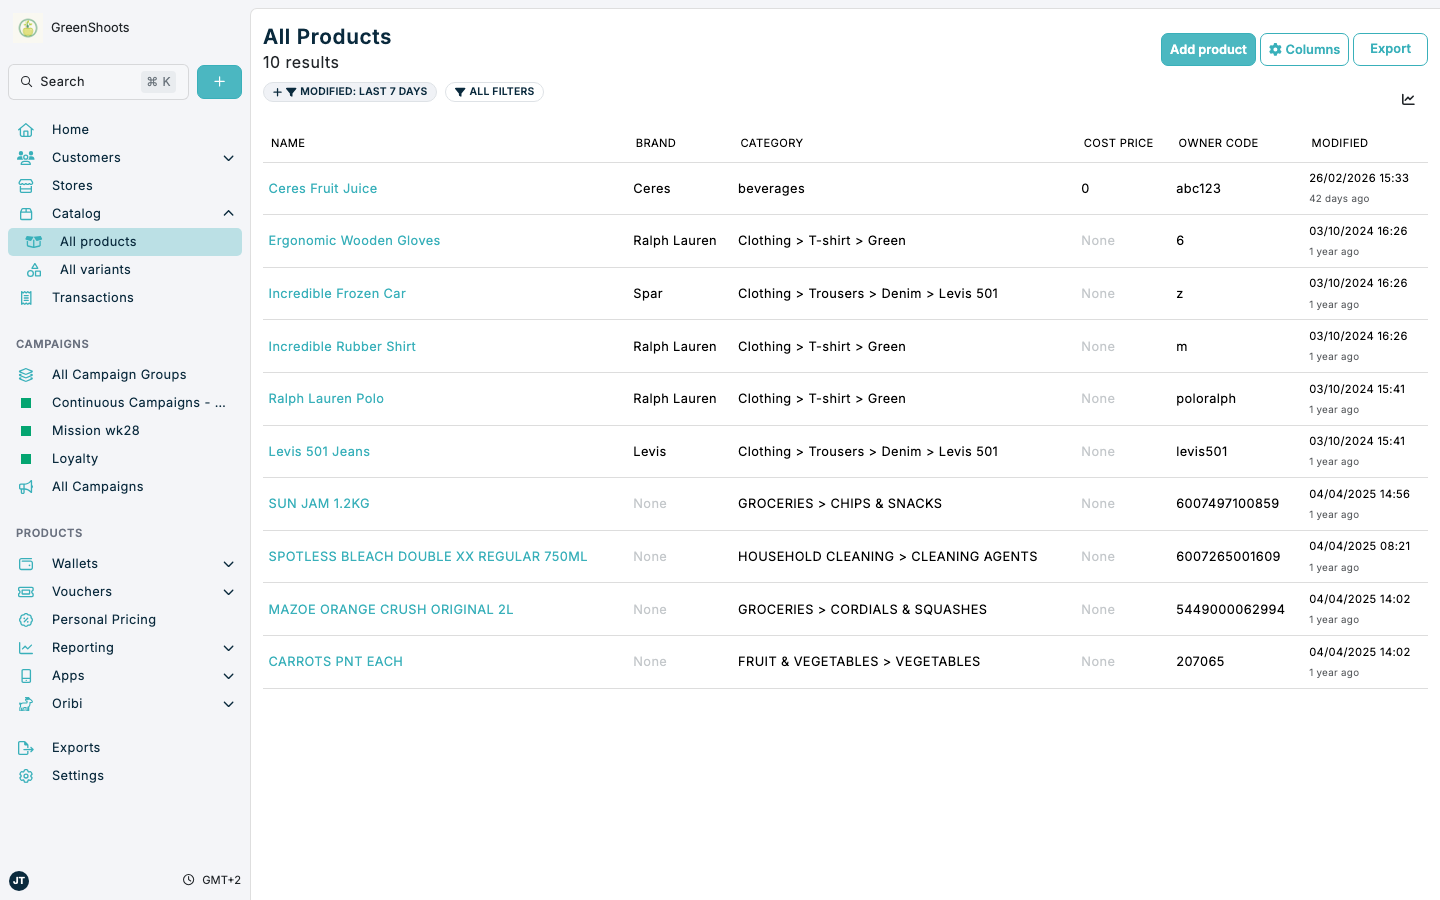
Task: Open the Personal Pricing page
Action: (103, 619)
